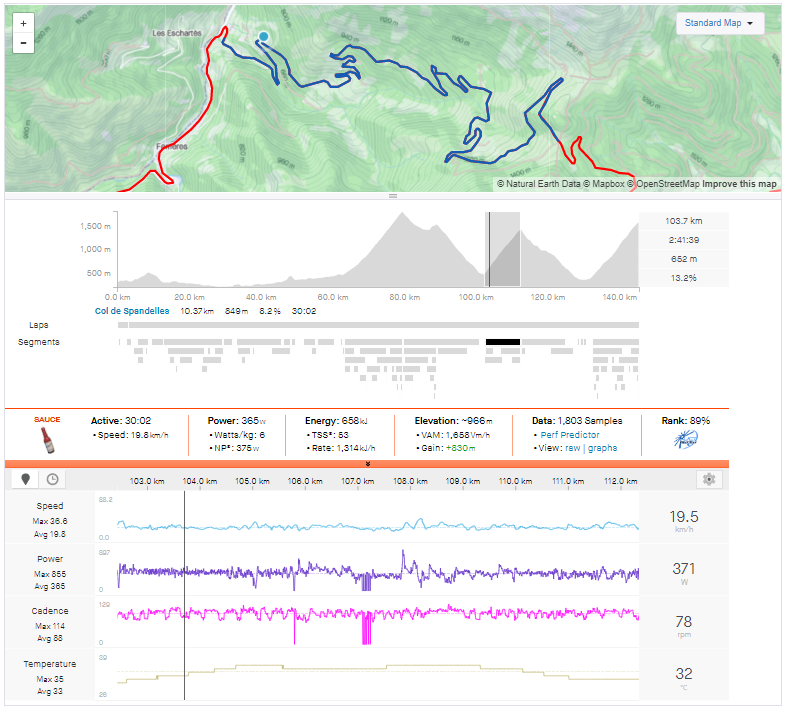Click the Improve this map link
Screen dimensions: 789x712
739,184
